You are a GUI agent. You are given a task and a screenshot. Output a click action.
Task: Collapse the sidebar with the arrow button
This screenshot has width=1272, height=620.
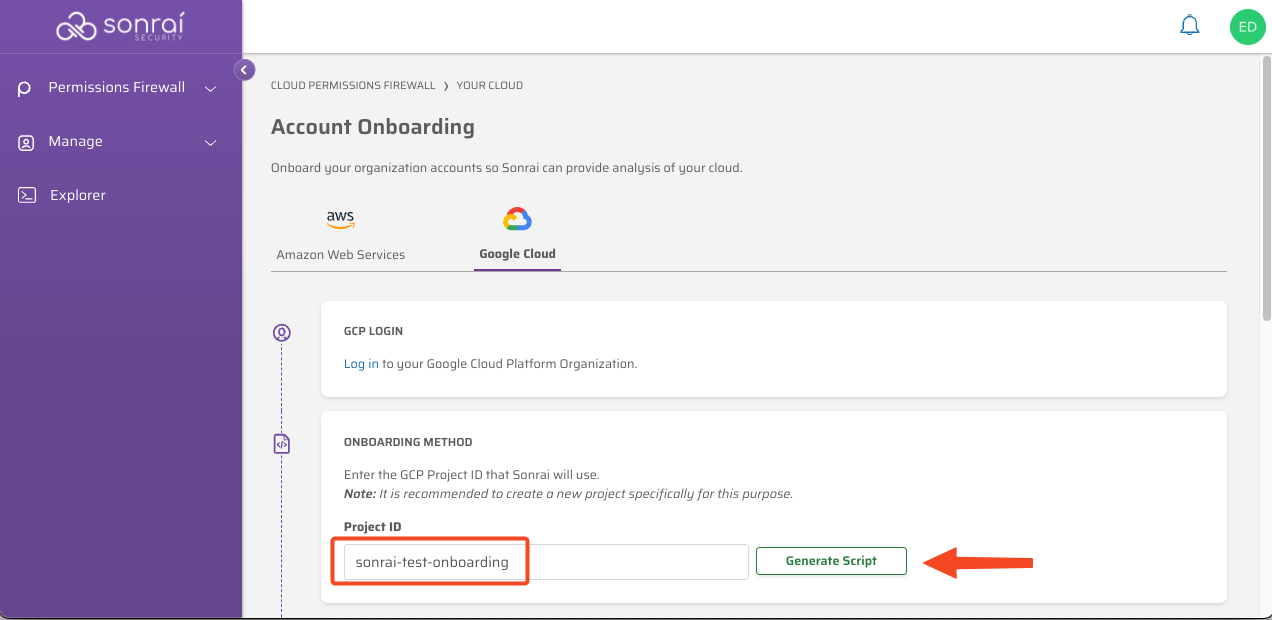(x=243, y=70)
